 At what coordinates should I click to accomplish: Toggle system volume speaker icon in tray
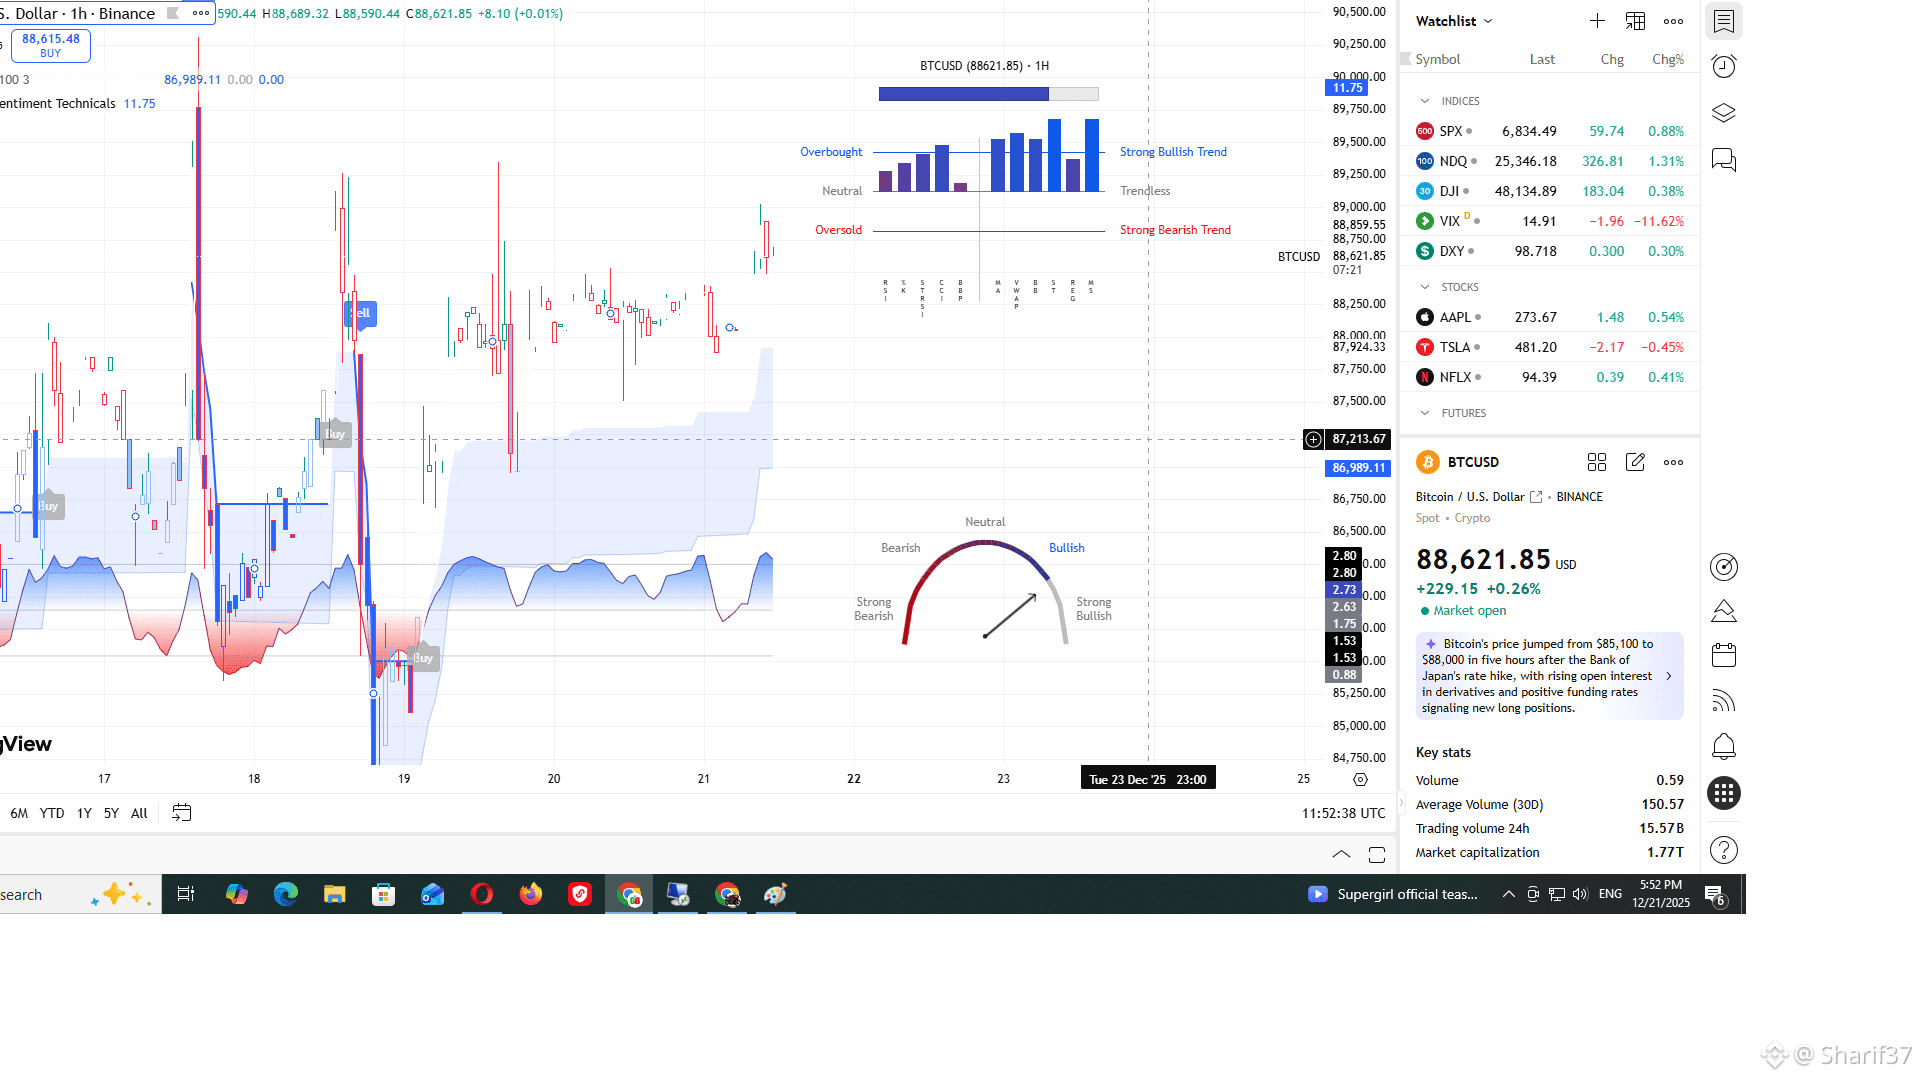[x=1580, y=894]
